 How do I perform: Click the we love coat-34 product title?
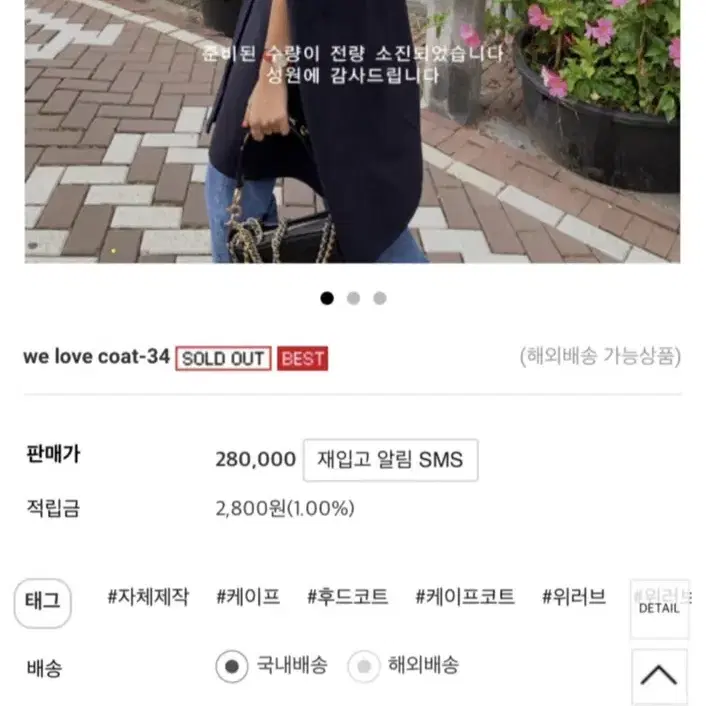tap(96, 357)
